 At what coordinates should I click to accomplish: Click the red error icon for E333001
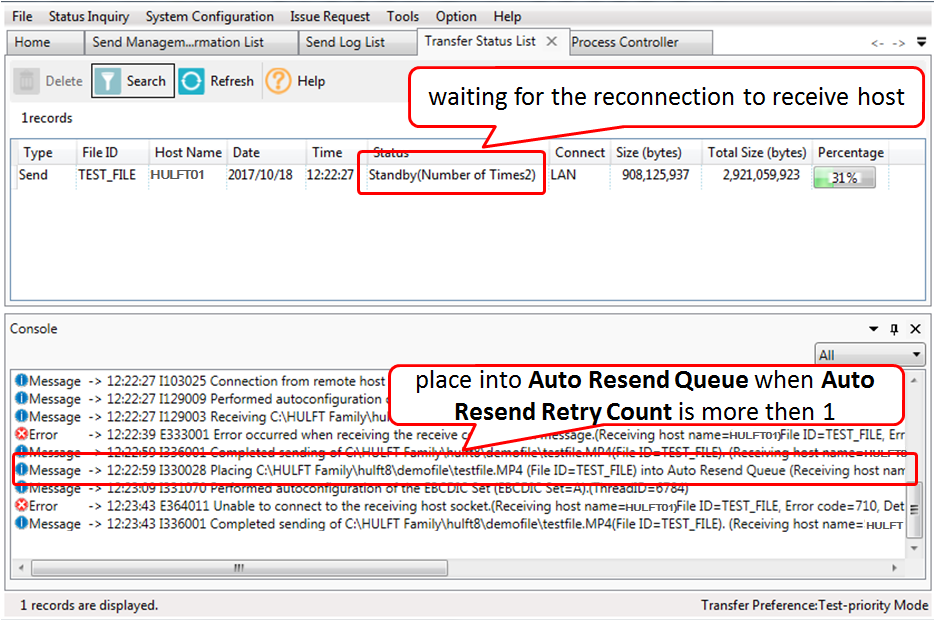[21, 435]
